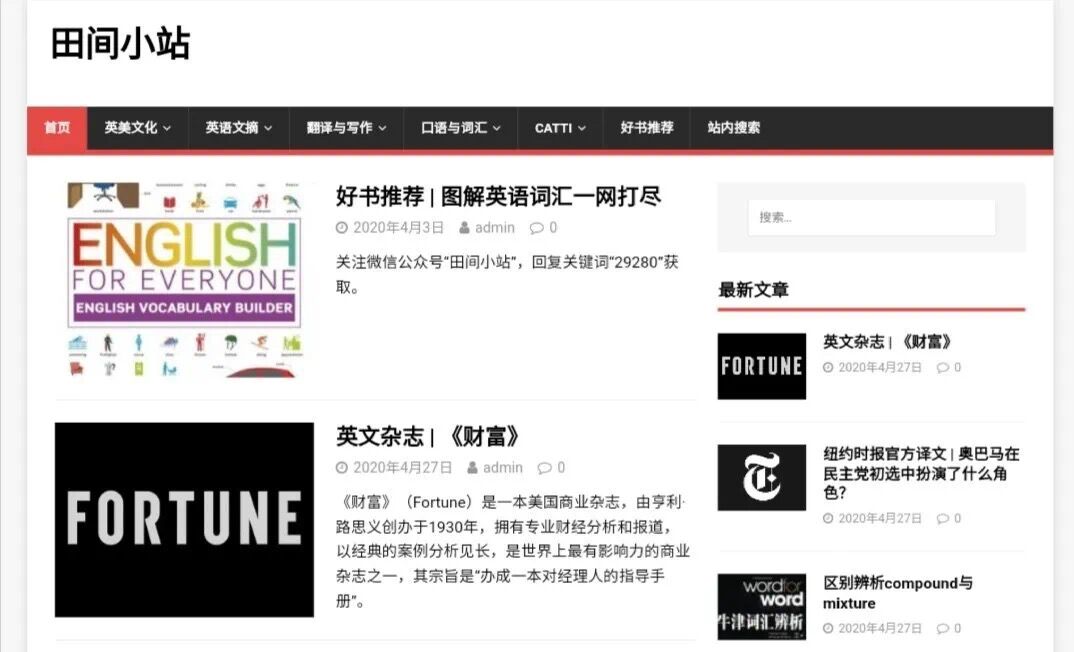Click comment icon under sidebar 纽约时报 article
The height and width of the screenshot is (652, 1074).
[942, 518]
